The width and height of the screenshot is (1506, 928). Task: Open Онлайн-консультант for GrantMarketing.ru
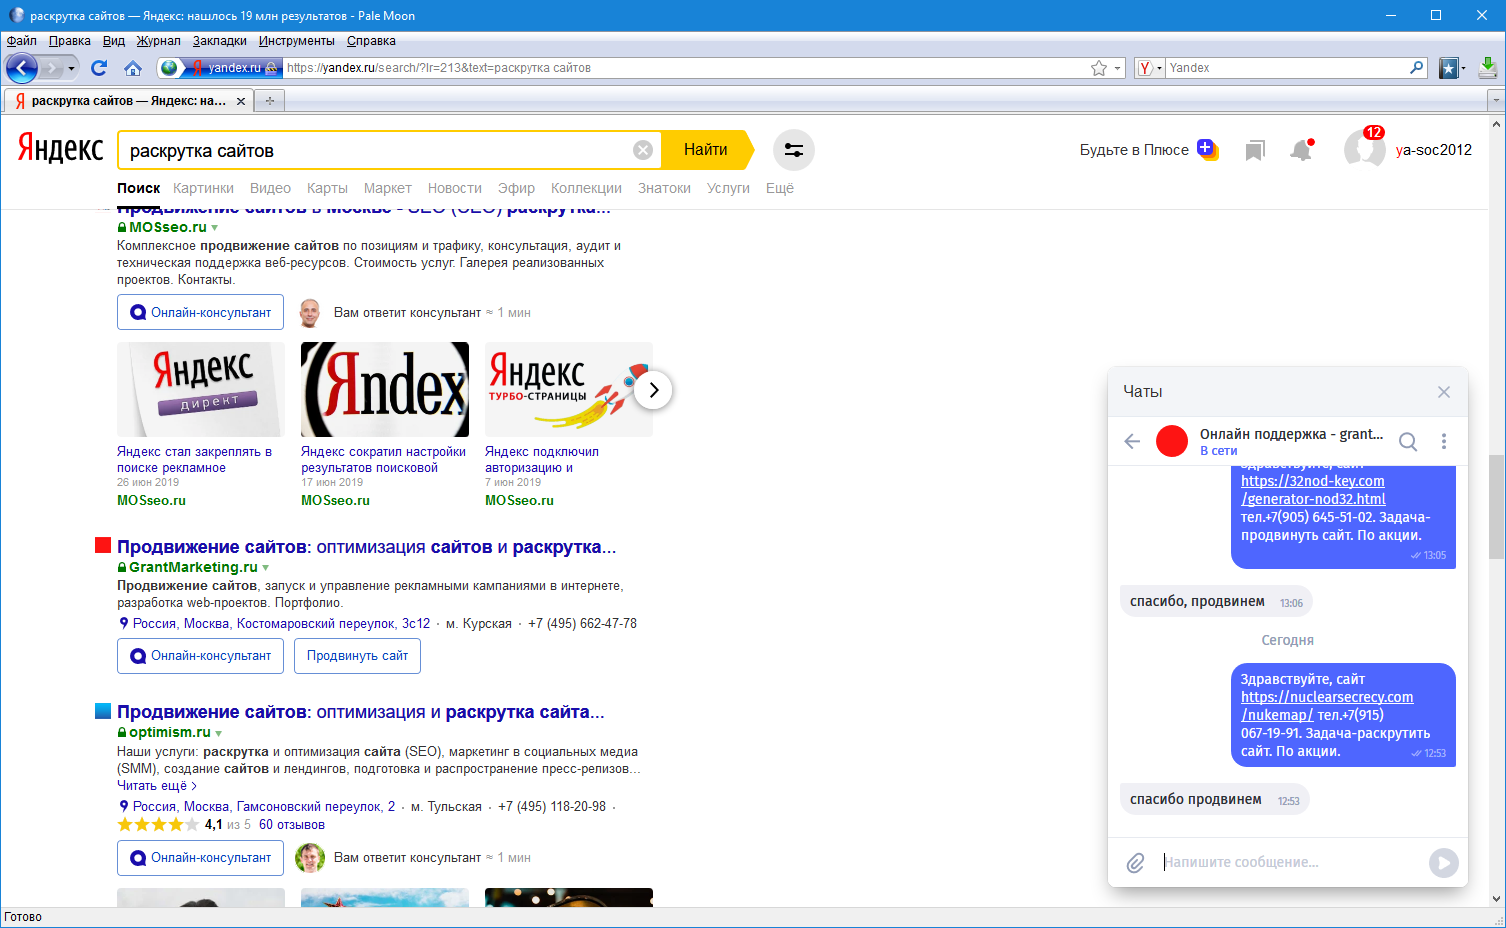click(x=200, y=656)
